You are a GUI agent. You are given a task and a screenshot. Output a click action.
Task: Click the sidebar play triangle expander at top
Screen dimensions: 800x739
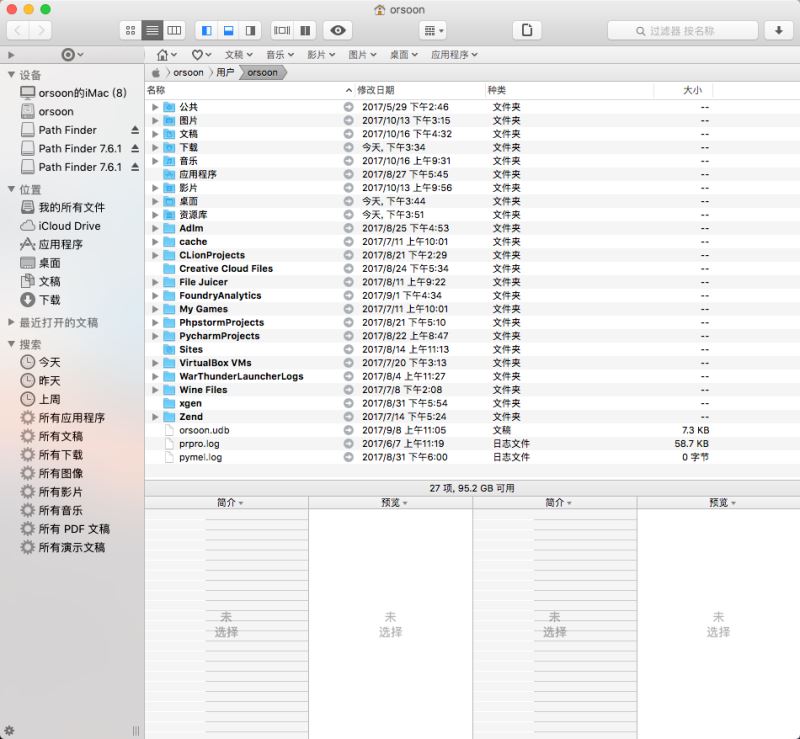tap(11, 55)
